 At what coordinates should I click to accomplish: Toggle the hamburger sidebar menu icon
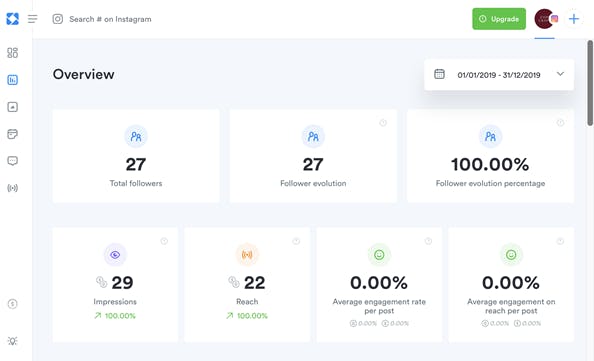click(x=33, y=19)
